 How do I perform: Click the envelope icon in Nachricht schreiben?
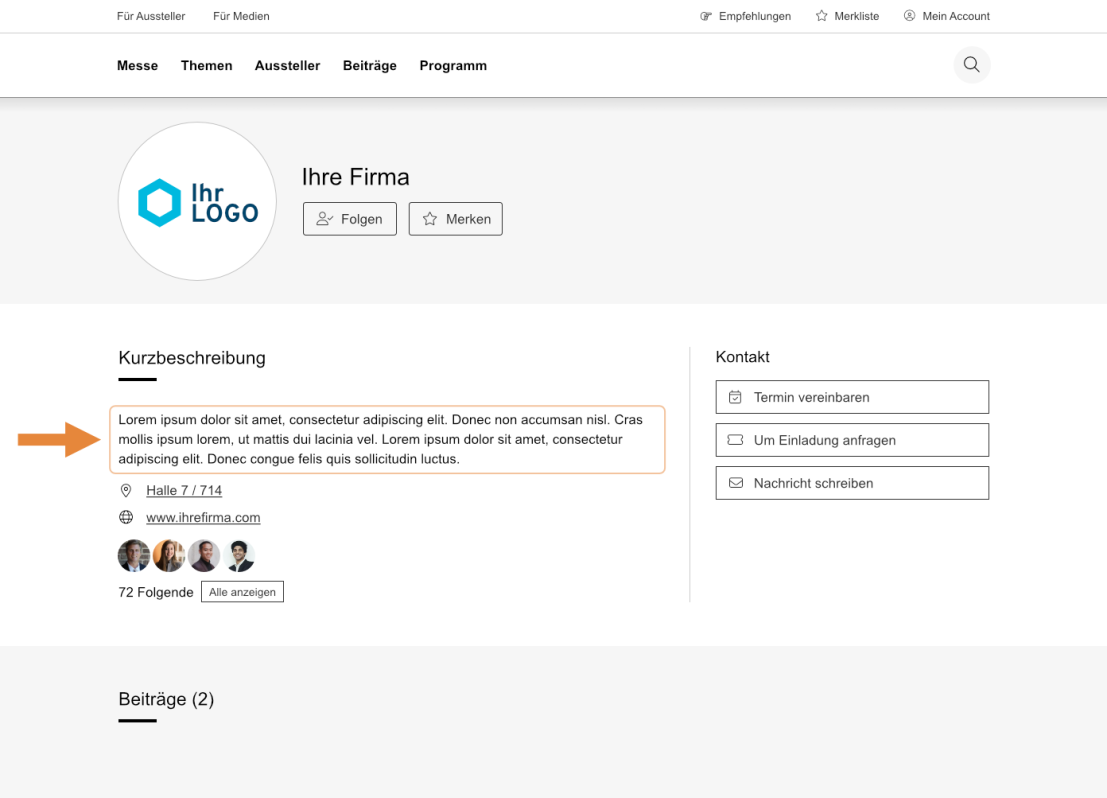[x=737, y=482]
